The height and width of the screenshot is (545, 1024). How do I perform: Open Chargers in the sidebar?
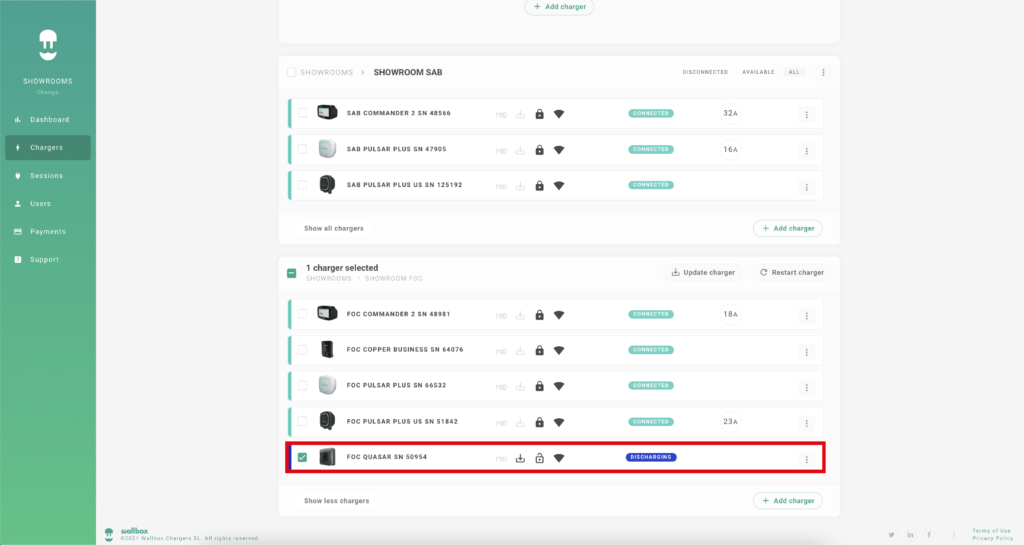48,148
